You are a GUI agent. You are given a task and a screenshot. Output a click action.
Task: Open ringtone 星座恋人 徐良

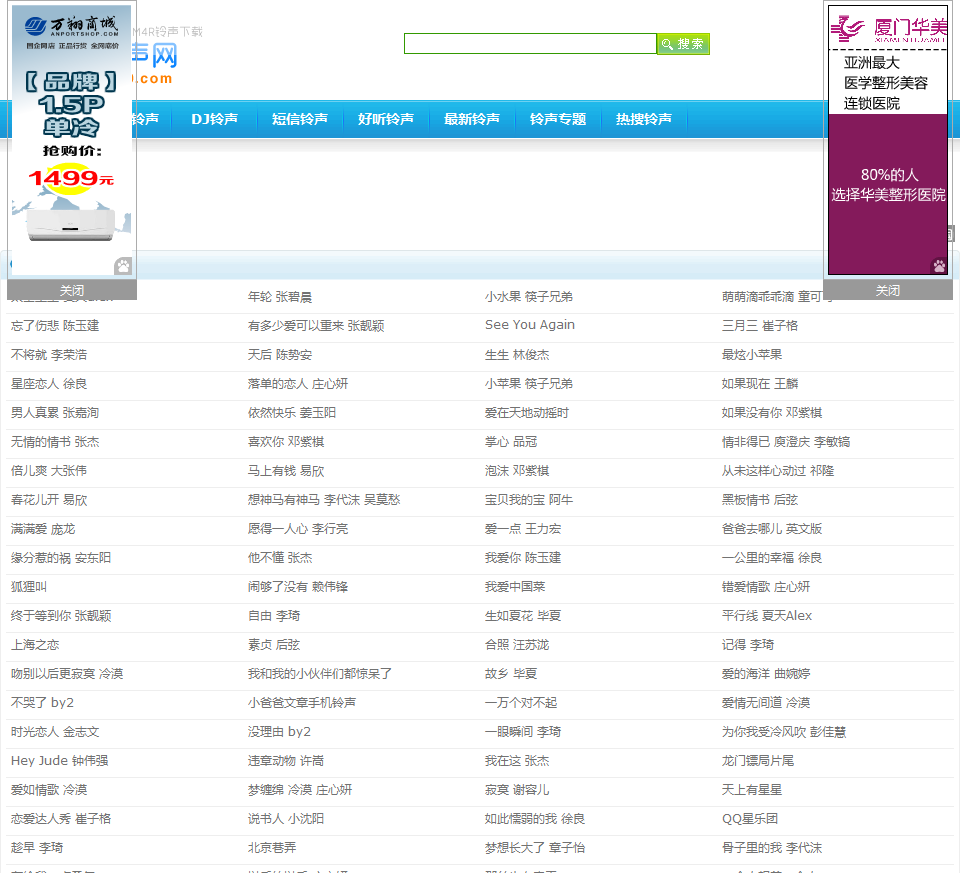point(49,384)
